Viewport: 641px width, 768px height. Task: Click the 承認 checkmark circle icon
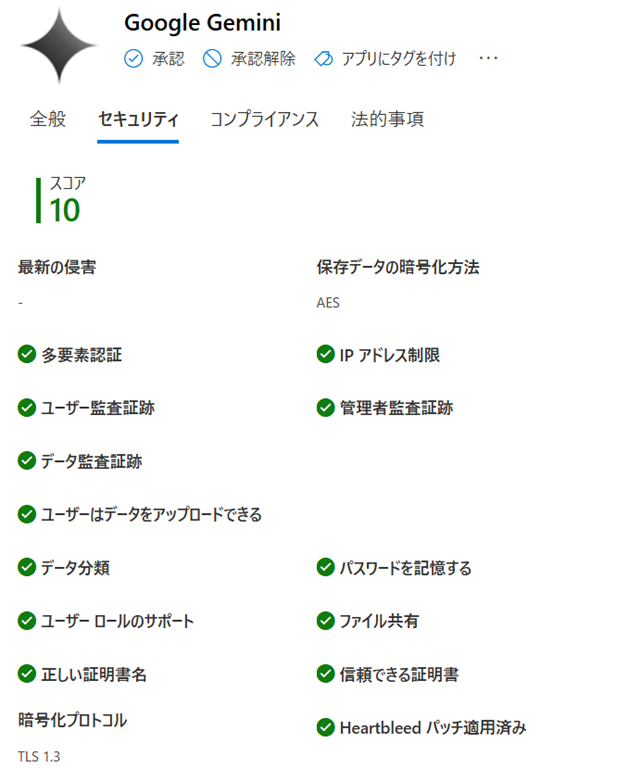pos(133,59)
